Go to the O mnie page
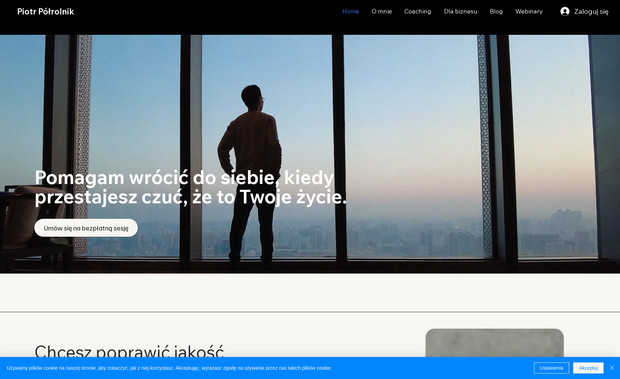The image size is (620, 379). coord(382,11)
